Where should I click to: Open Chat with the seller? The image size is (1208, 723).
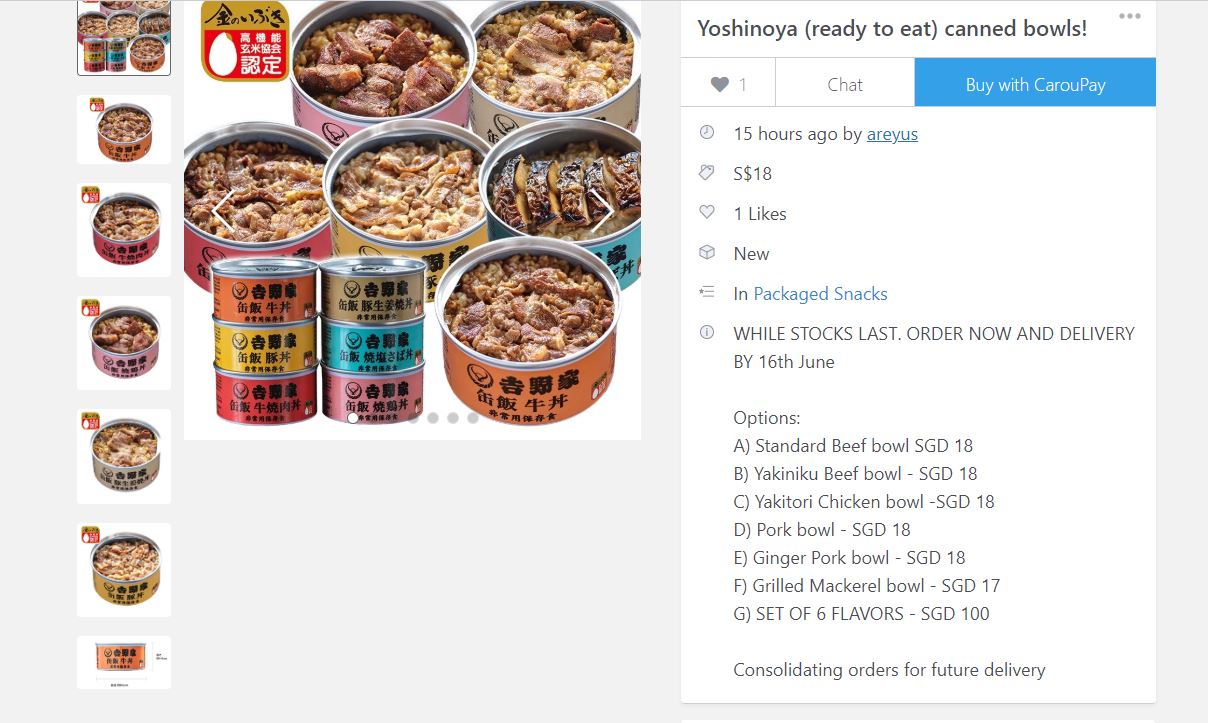pos(845,84)
